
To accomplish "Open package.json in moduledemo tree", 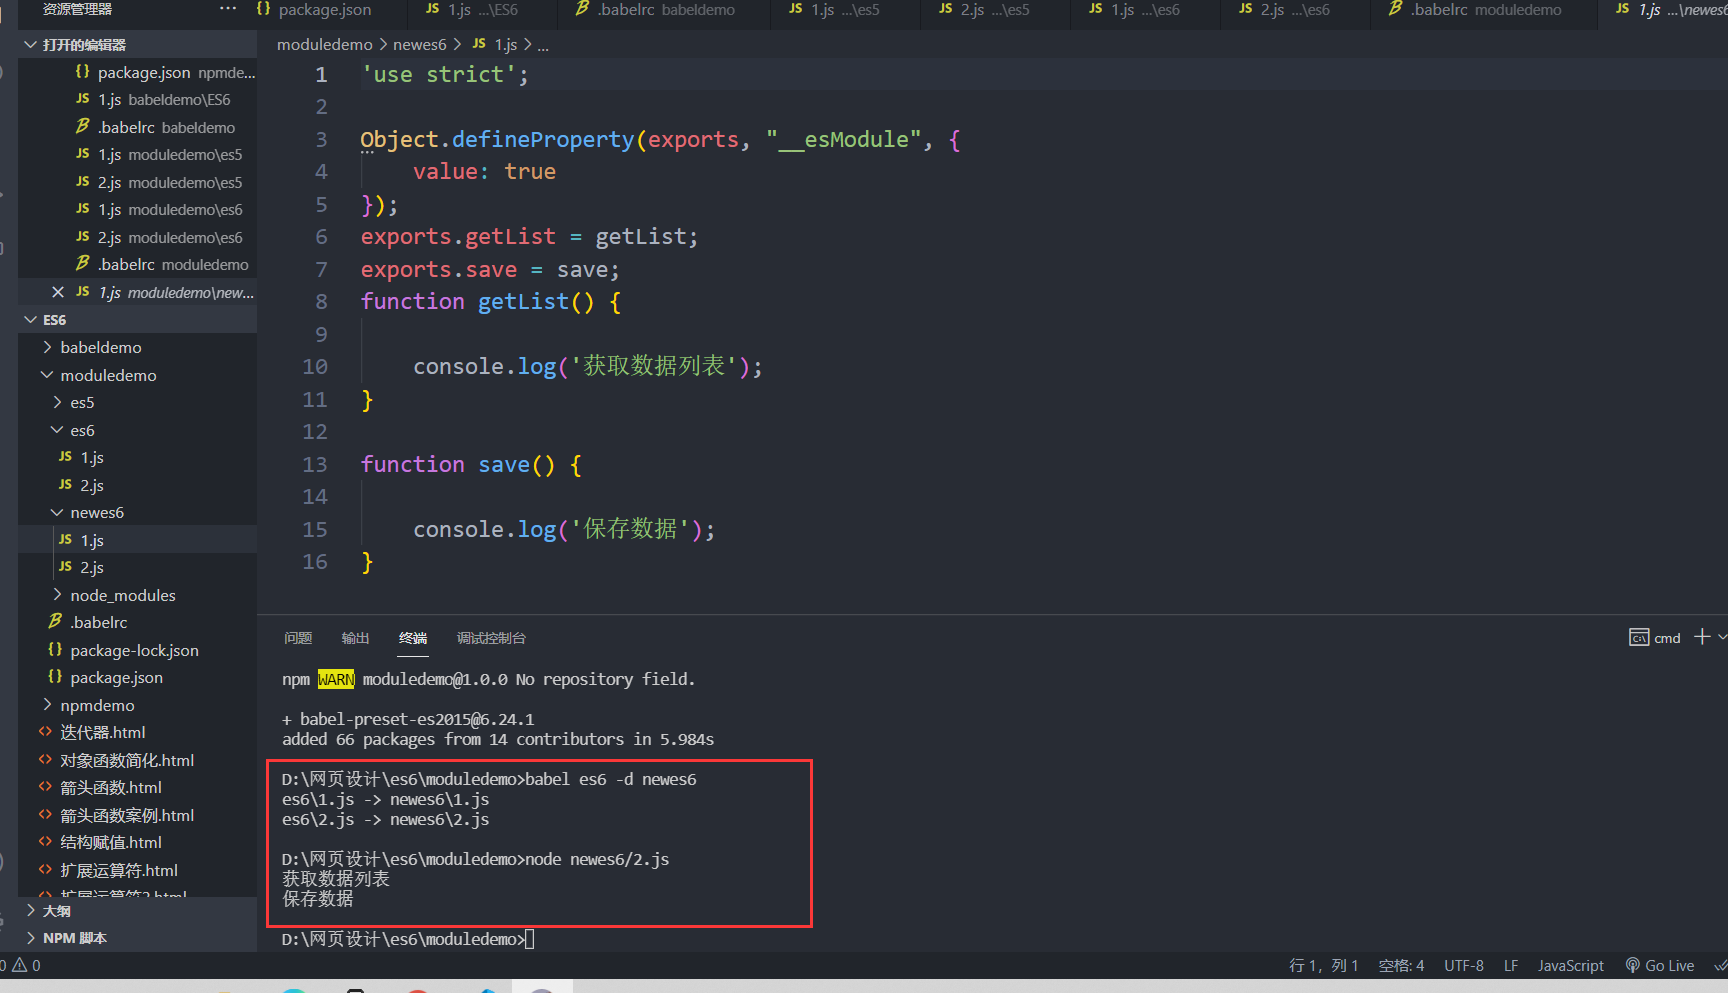I will pos(137,677).
